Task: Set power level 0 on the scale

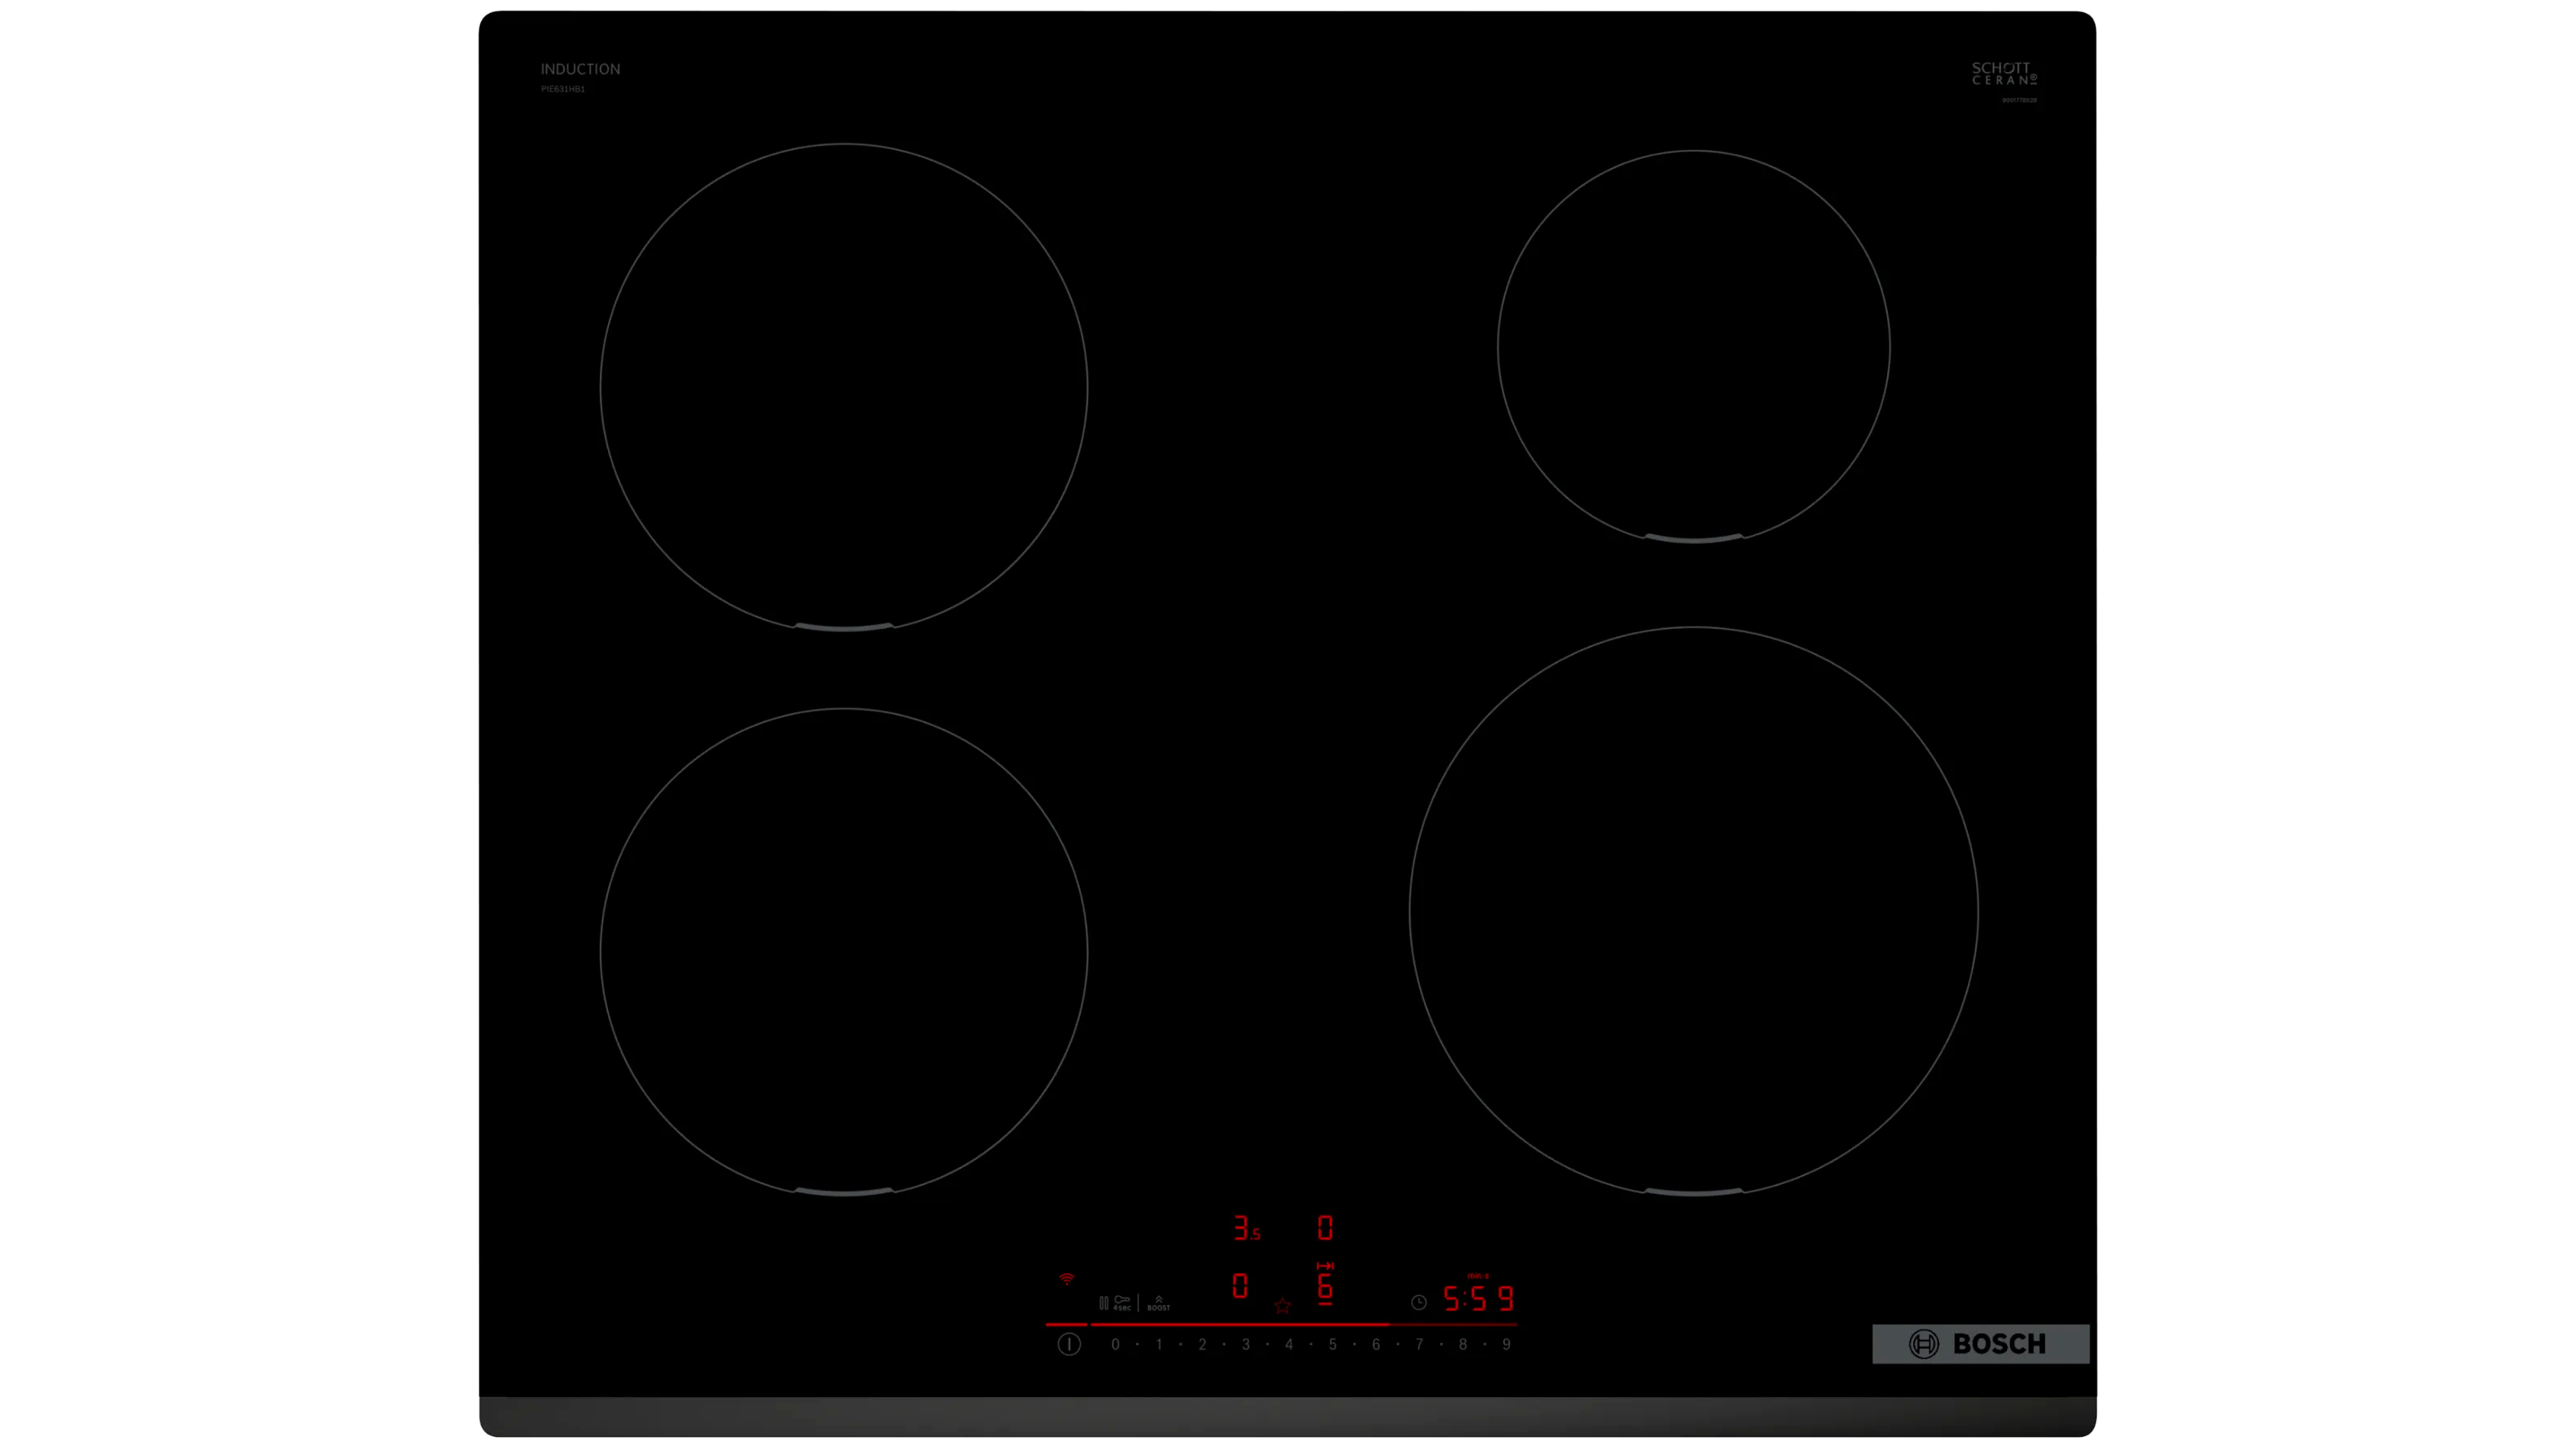Action: coord(1115,1344)
